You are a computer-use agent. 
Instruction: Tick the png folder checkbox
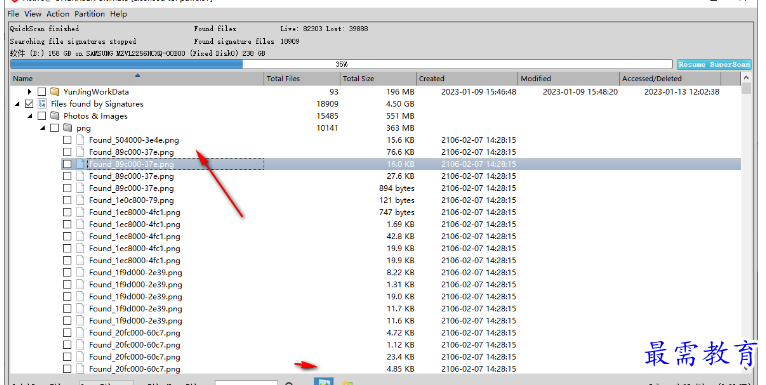pos(54,128)
